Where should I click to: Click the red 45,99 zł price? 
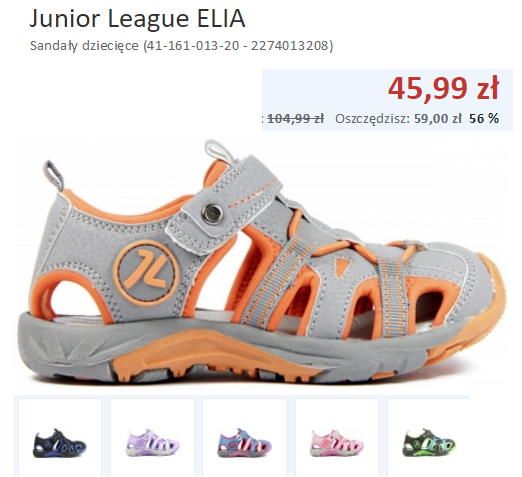point(443,89)
